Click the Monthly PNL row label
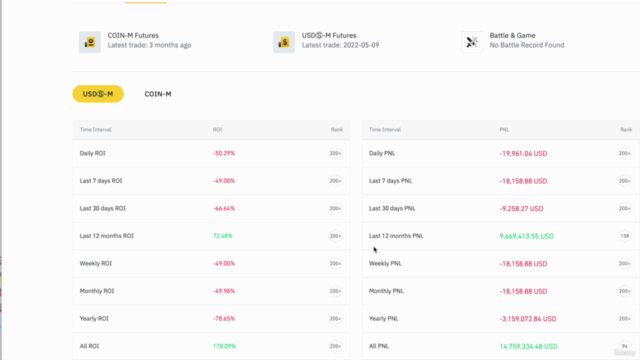The image size is (640, 360). click(387, 291)
